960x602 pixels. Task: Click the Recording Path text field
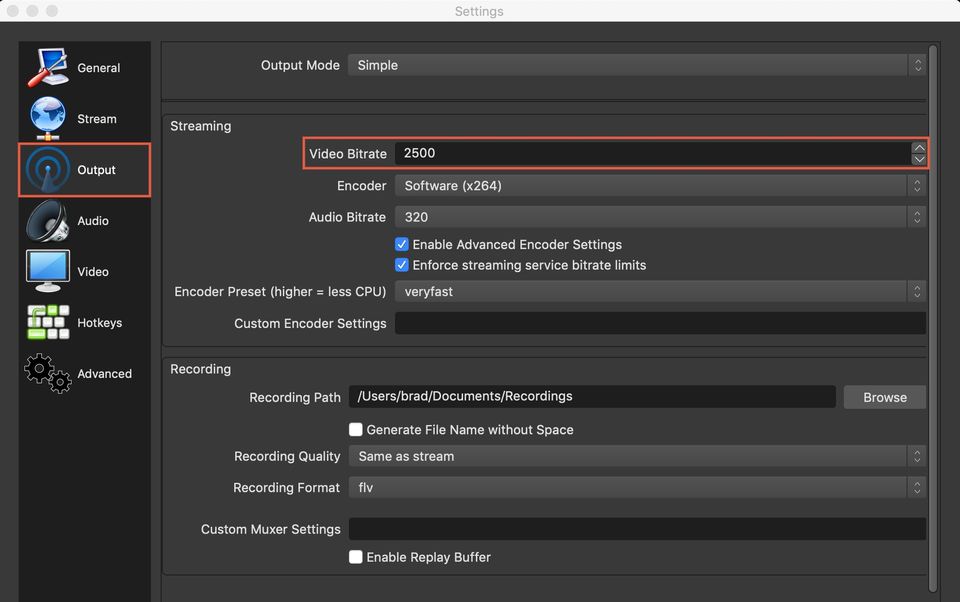592,396
